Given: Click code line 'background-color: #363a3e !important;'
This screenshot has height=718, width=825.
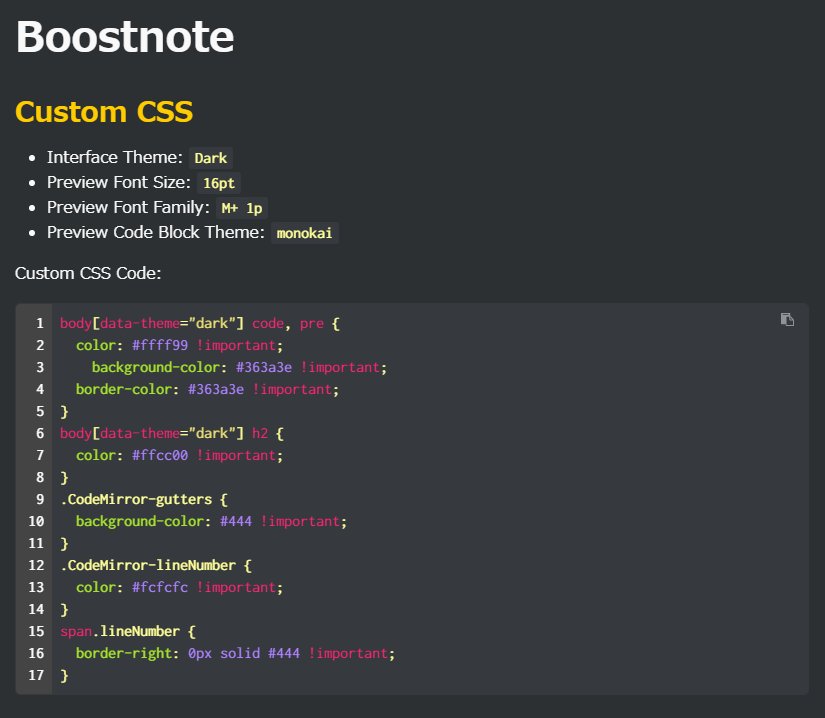Looking at the screenshot, I should pos(239,367).
